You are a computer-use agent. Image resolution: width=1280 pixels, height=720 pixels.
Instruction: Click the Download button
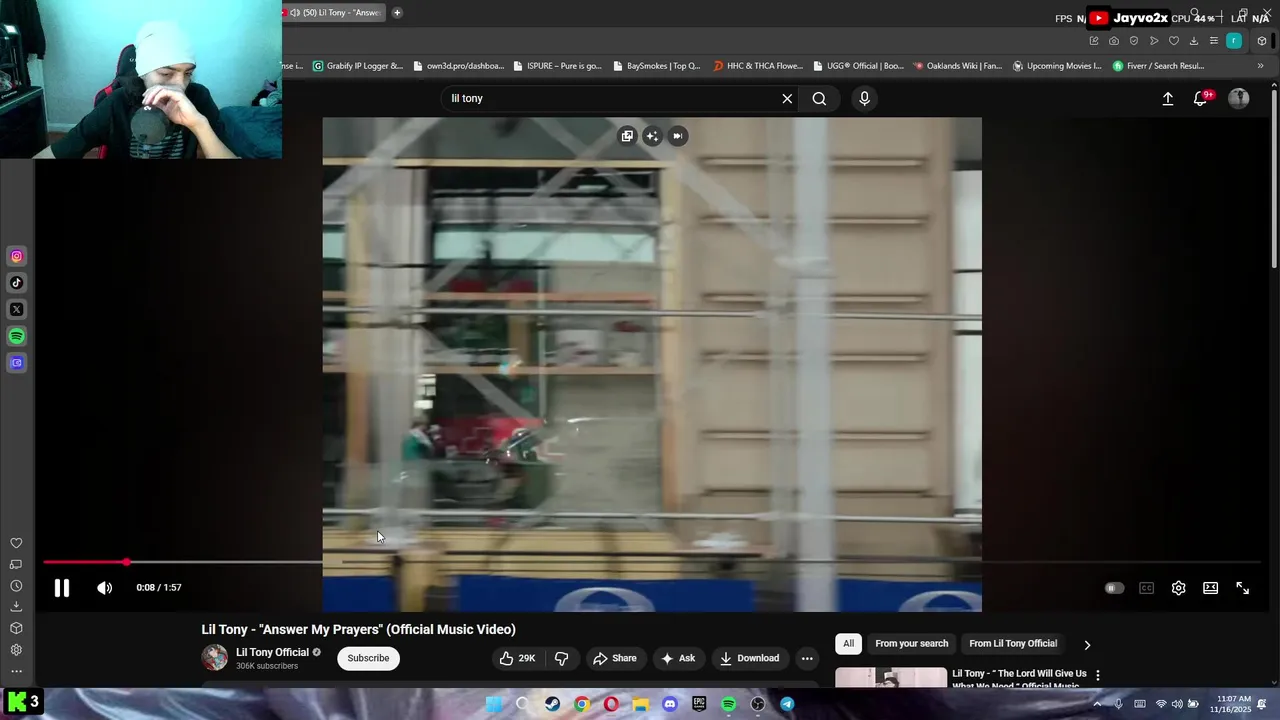pos(749,658)
